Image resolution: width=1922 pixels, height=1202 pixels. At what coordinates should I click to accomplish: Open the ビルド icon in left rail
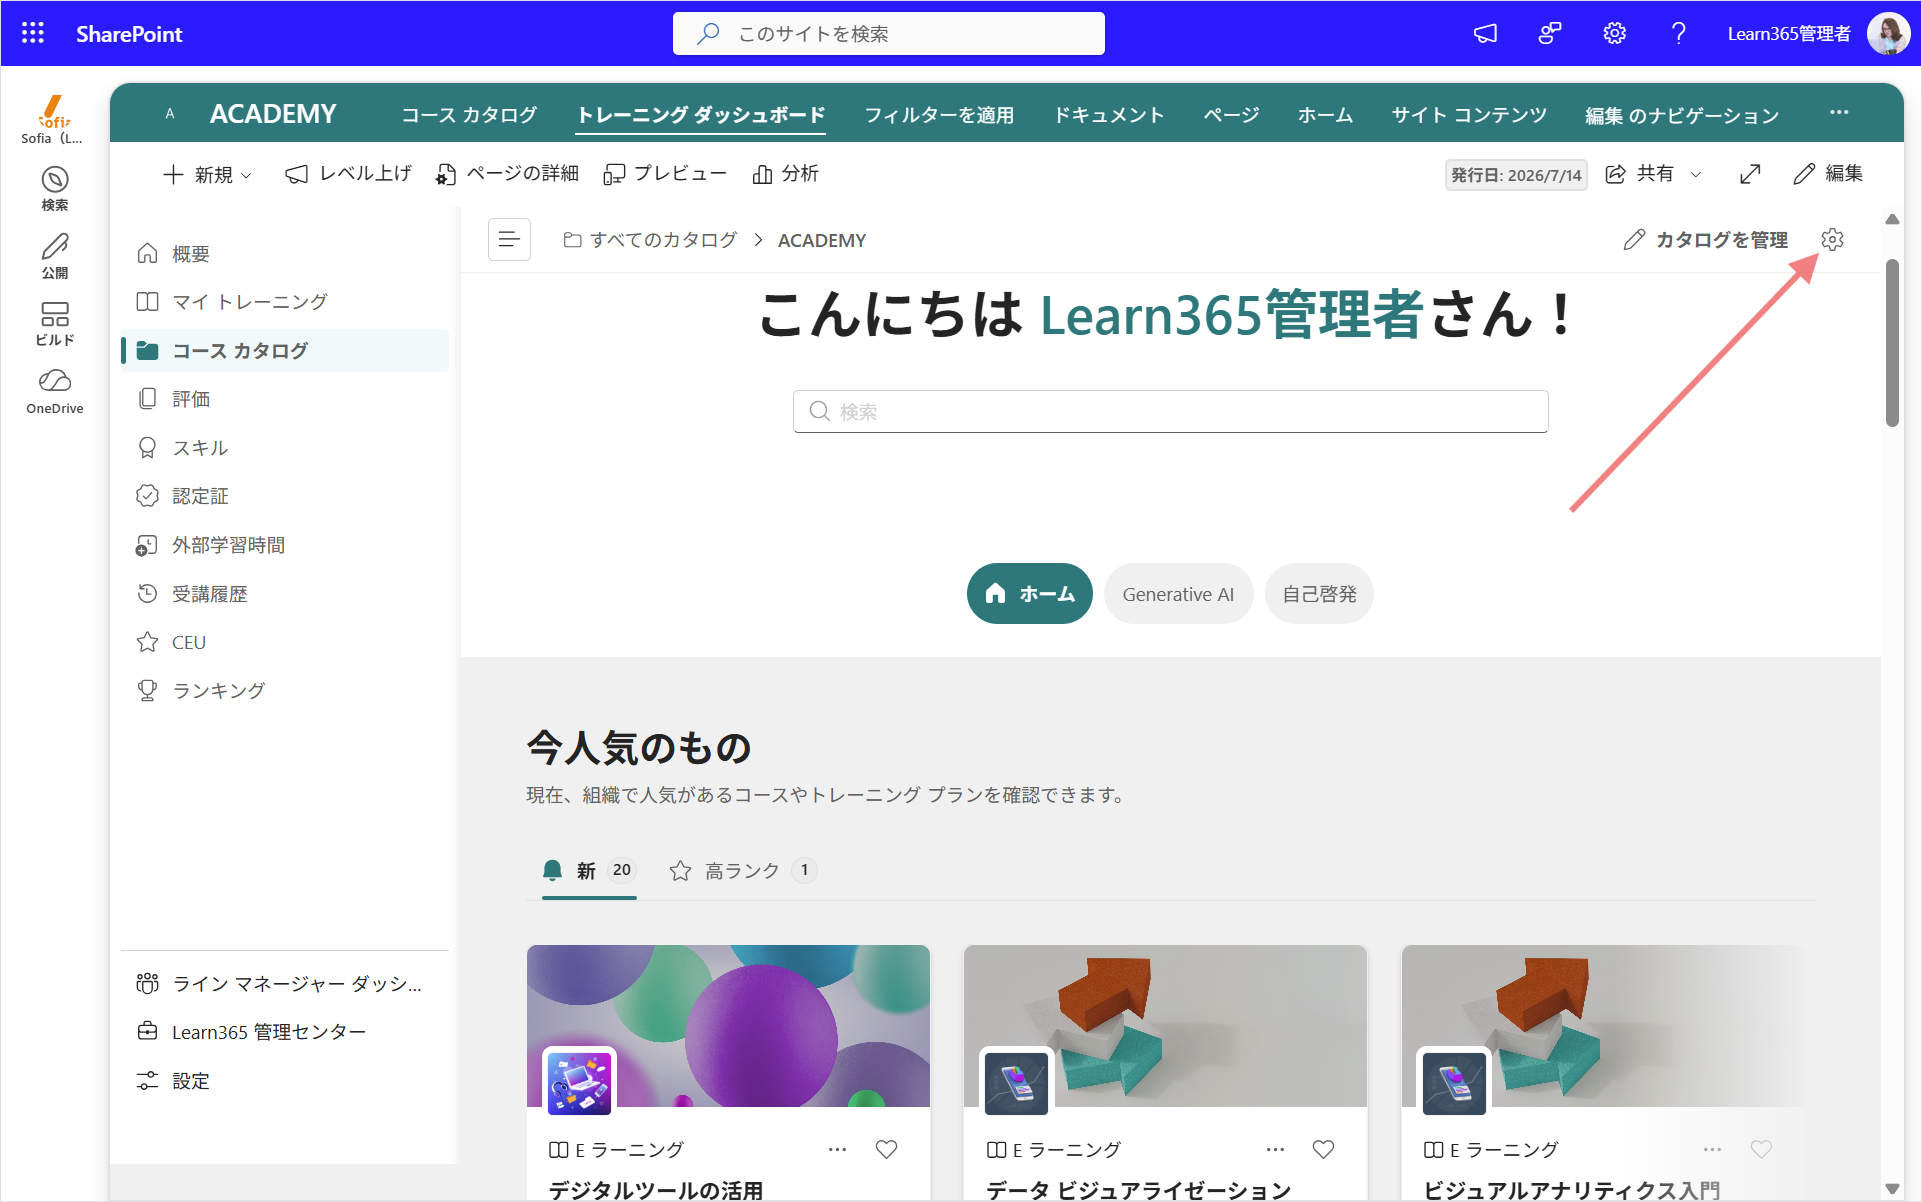pyautogui.click(x=55, y=324)
